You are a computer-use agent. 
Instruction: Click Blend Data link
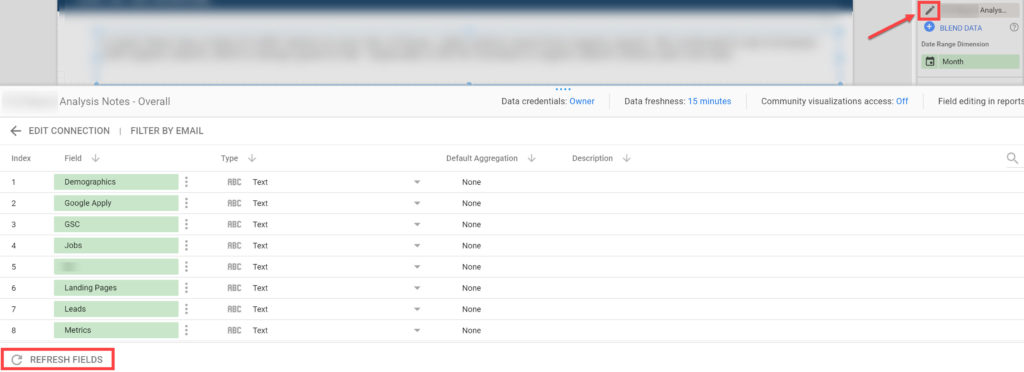tap(961, 28)
